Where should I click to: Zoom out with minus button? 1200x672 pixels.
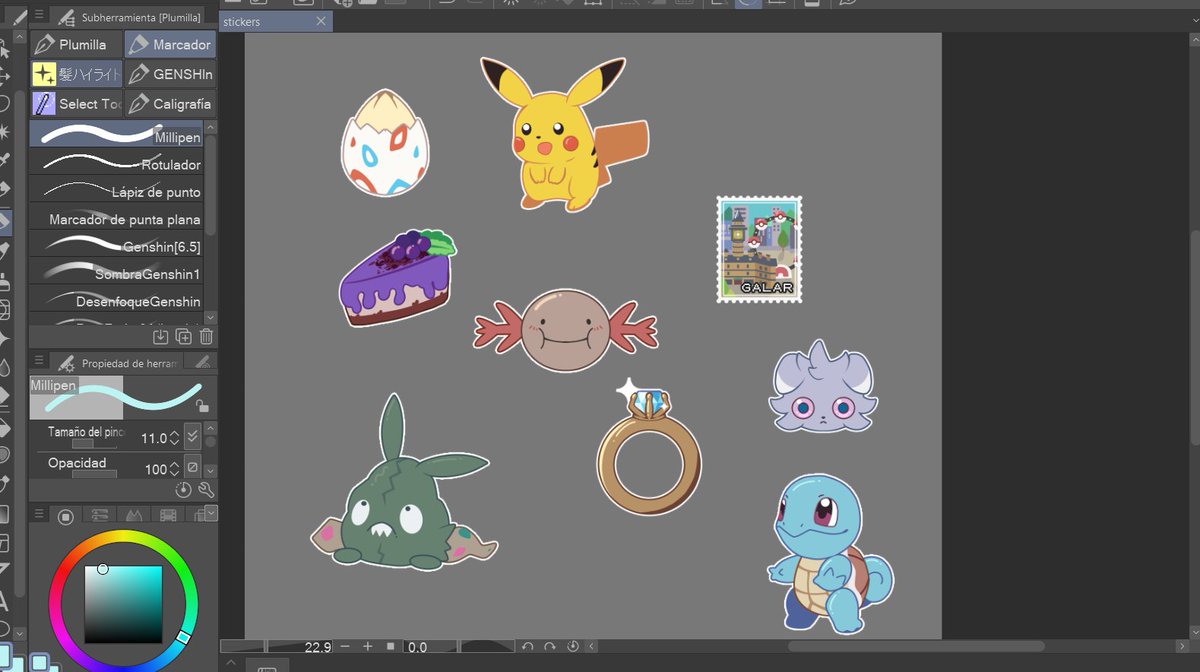345,647
